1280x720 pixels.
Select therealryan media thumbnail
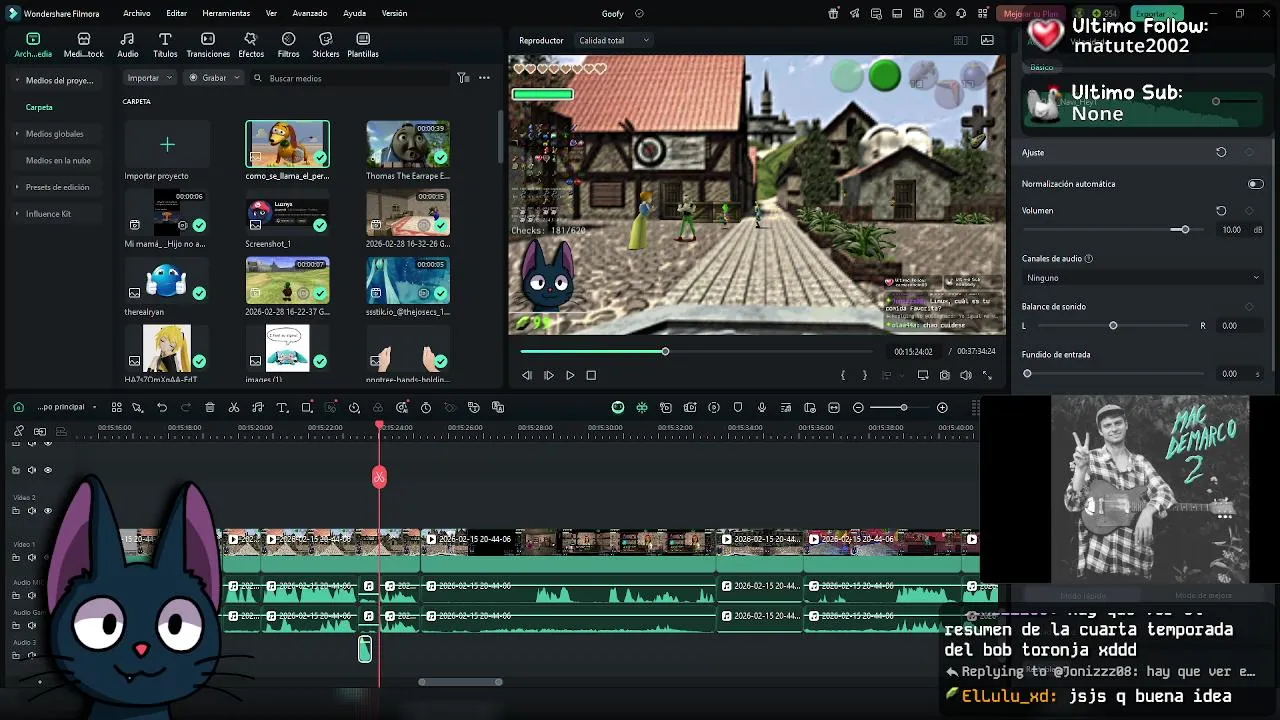coord(167,280)
